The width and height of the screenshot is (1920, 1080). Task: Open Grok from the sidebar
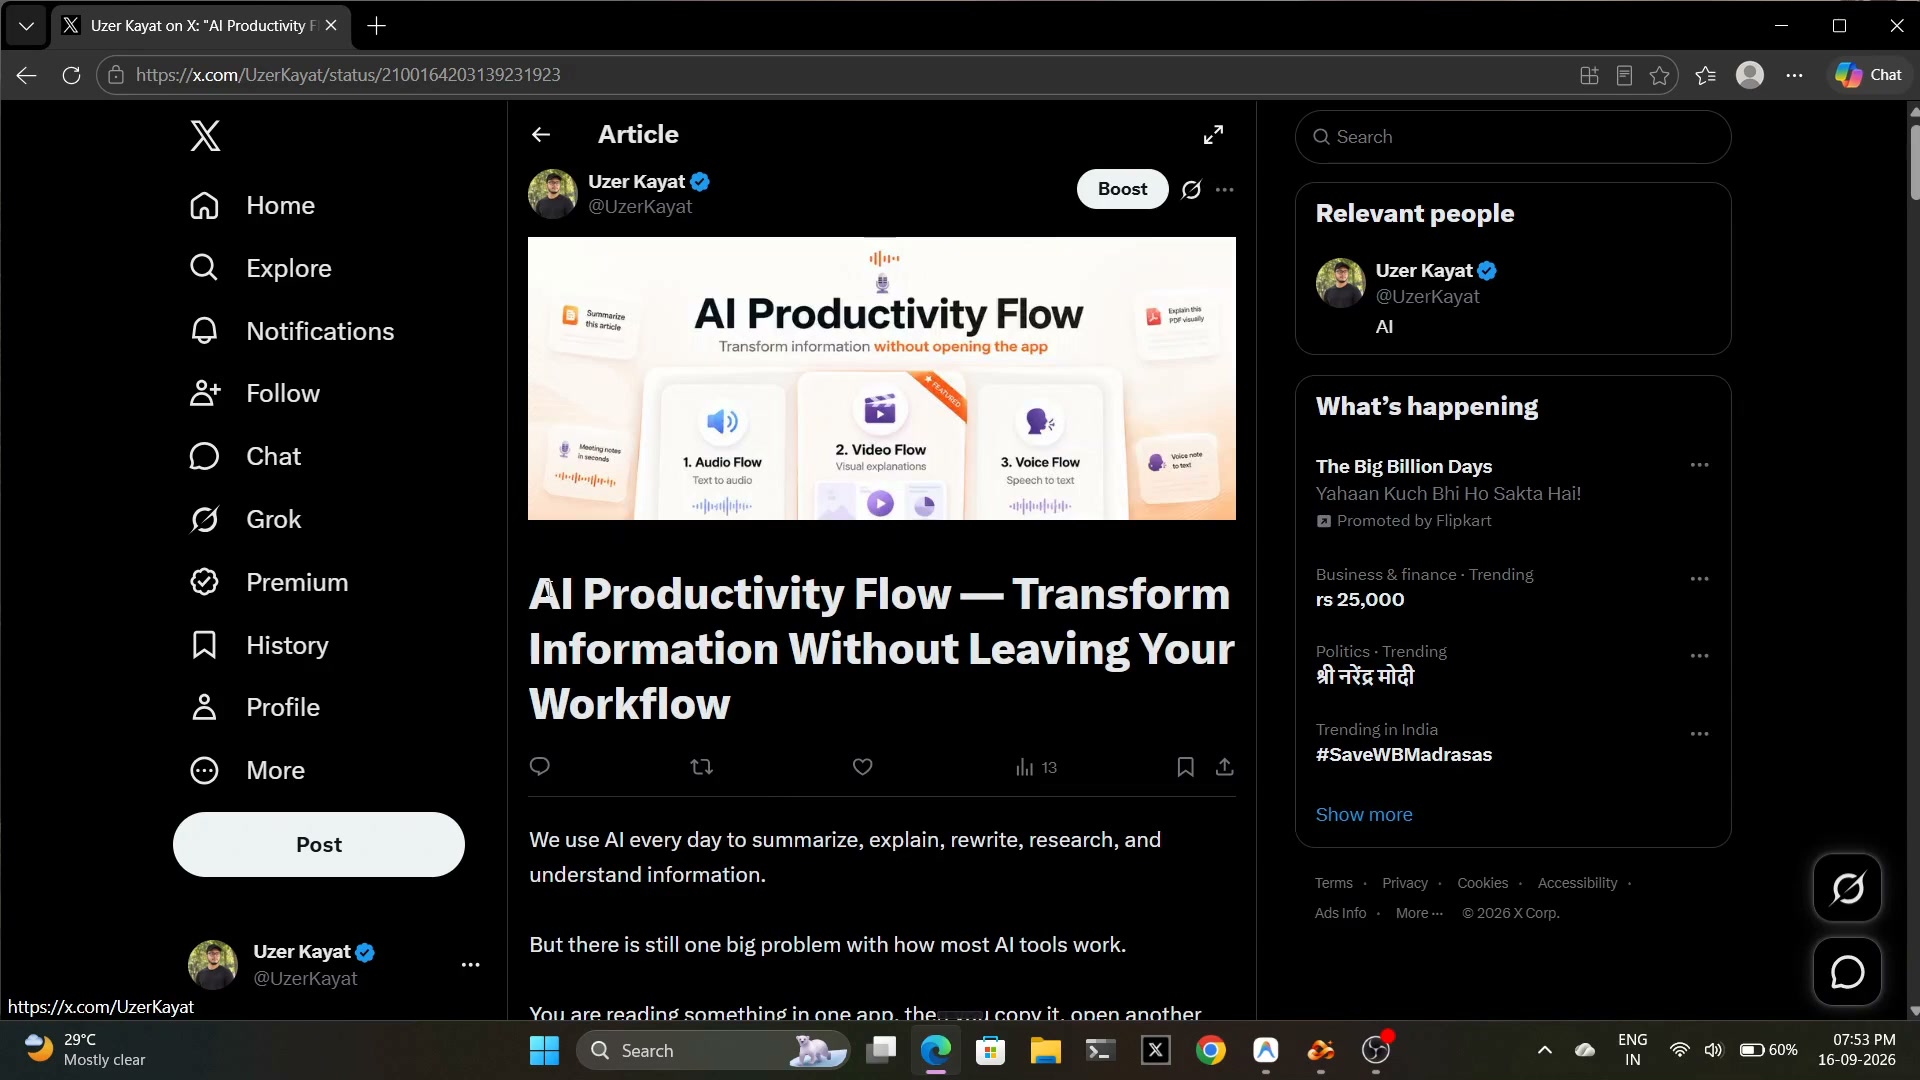[245, 519]
